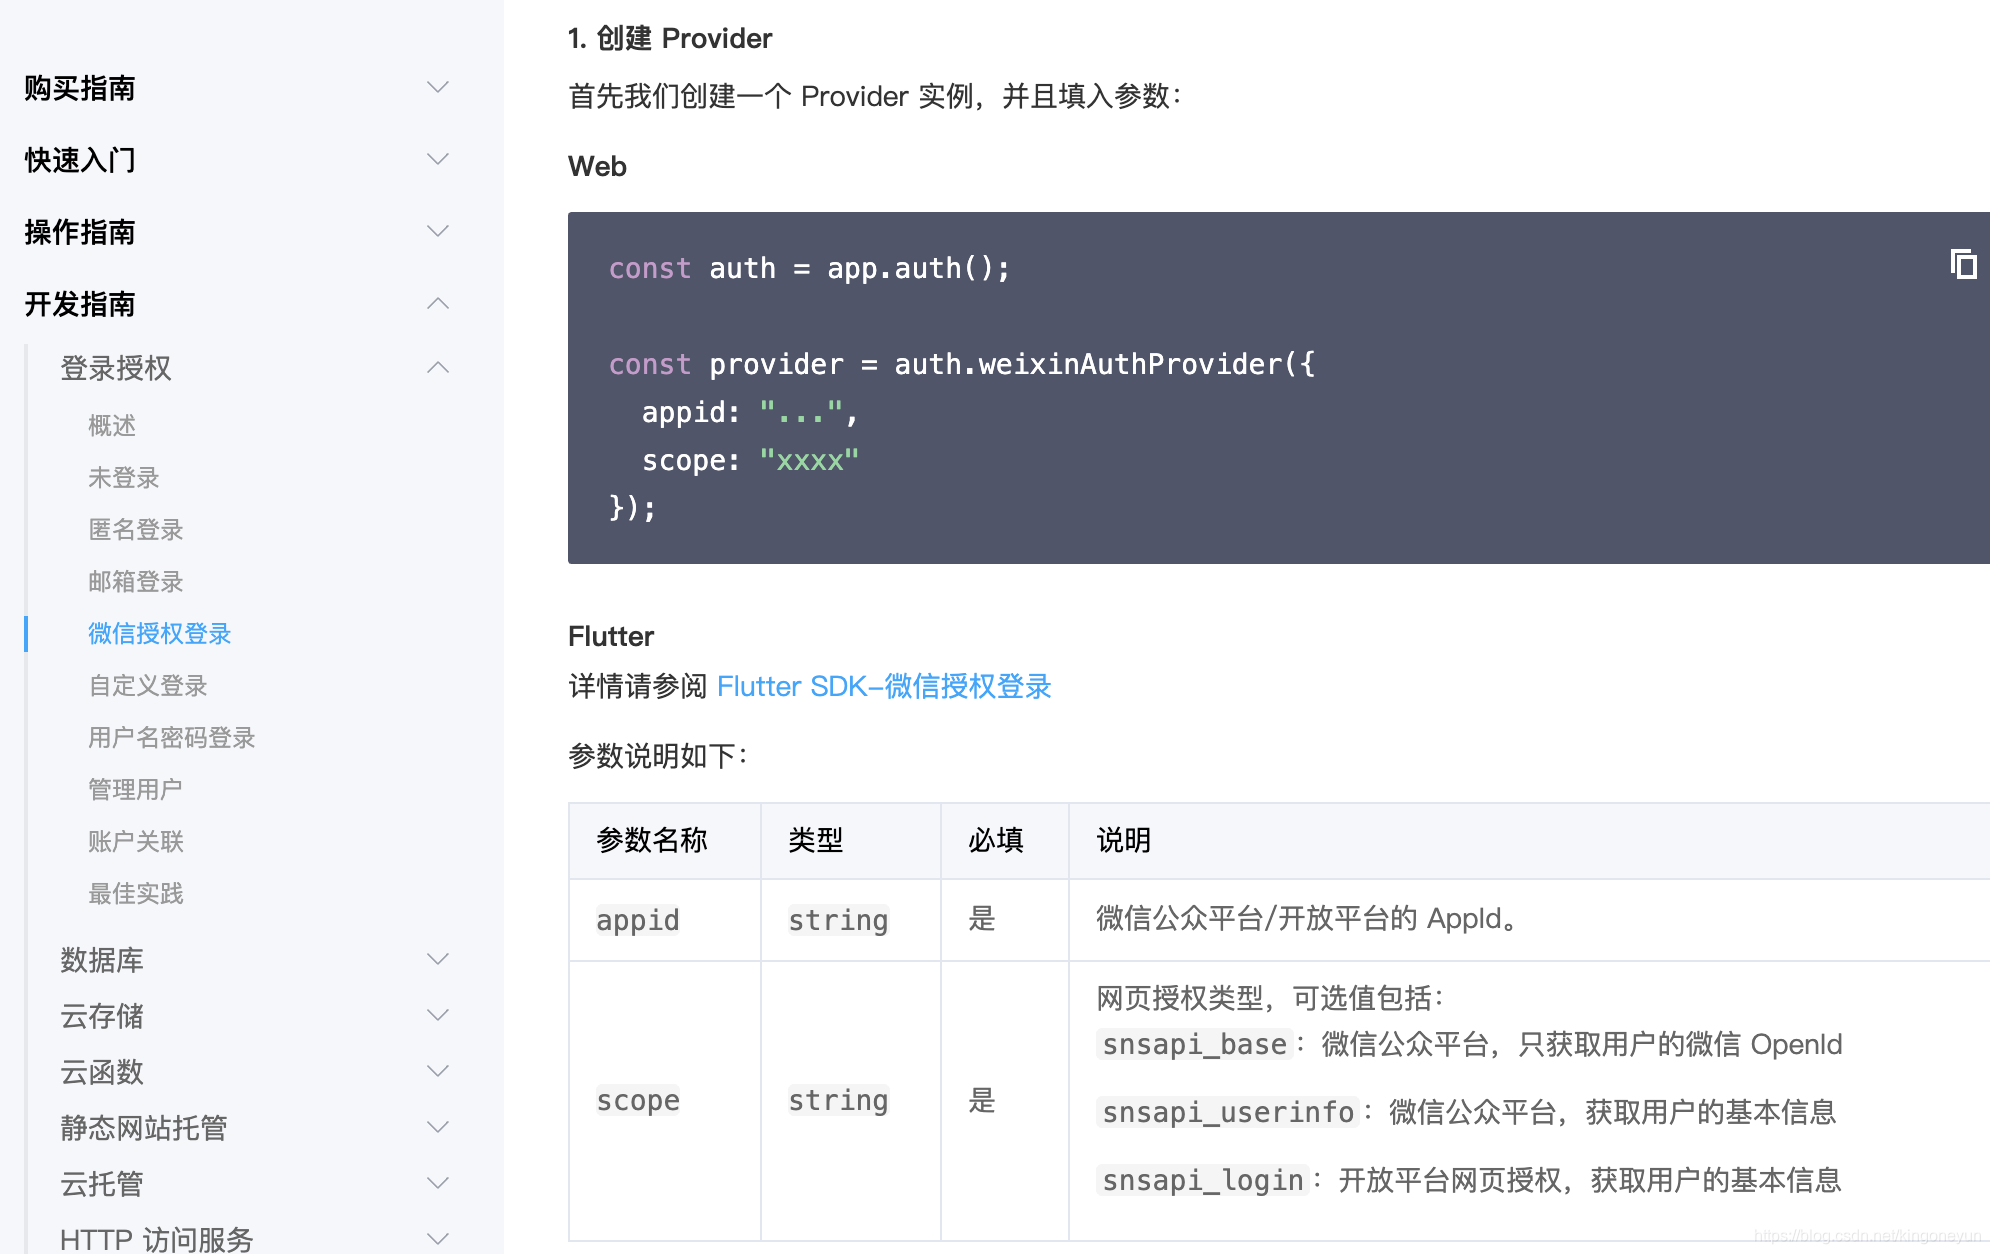Viewport: 1990px width, 1254px height.
Task: Click the snsapi_userinfo code label
Action: 1228,1112
